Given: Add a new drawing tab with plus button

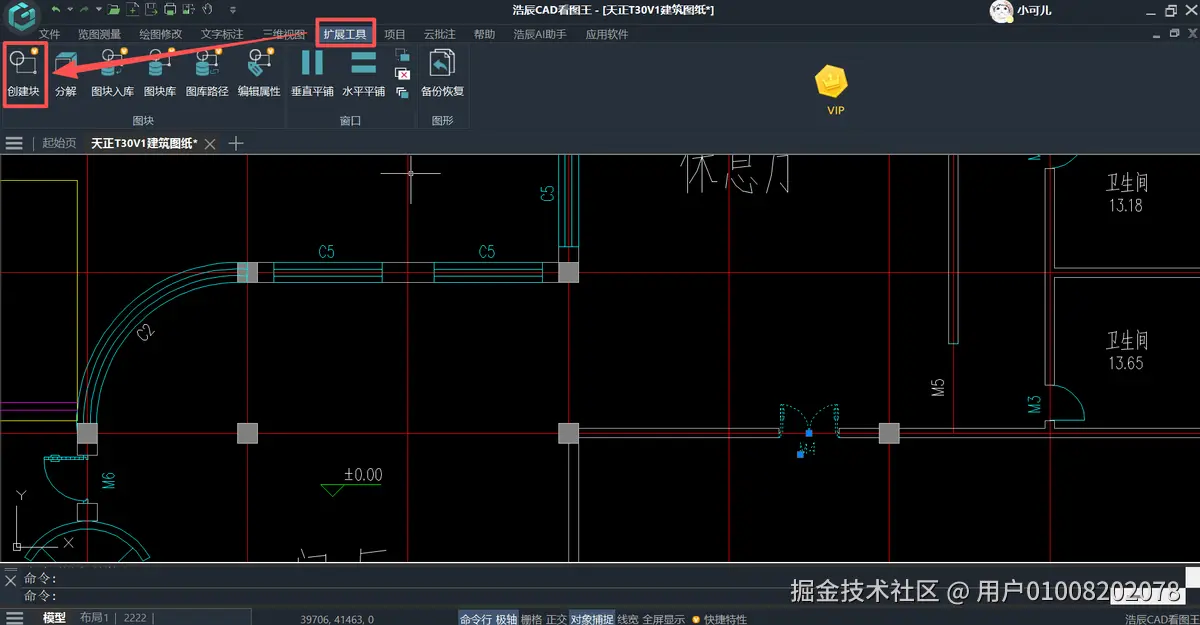Looking at the screenshot, I should (x=236, y=144).
